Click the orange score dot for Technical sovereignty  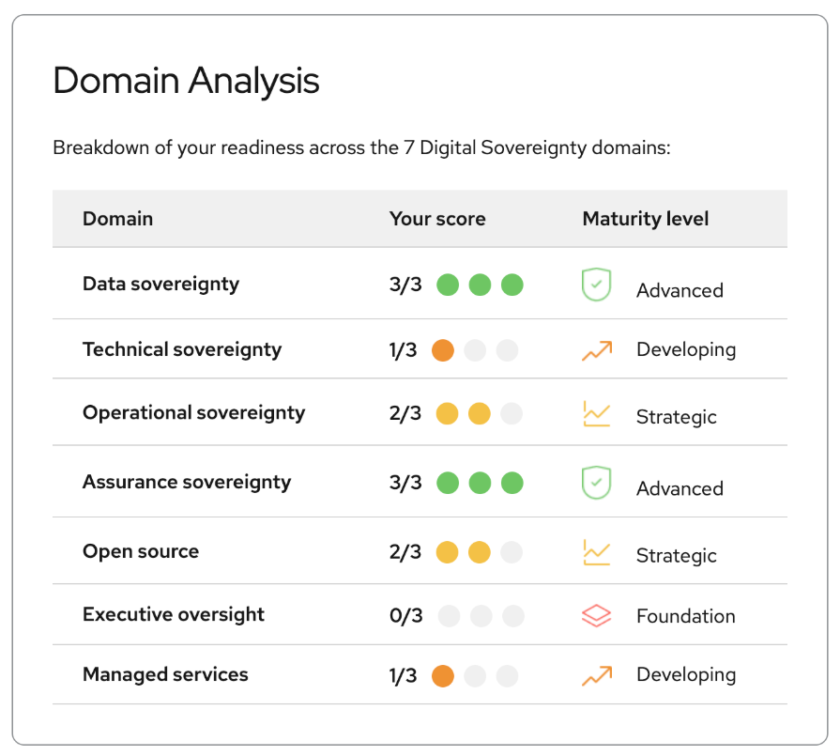(443, 350)
